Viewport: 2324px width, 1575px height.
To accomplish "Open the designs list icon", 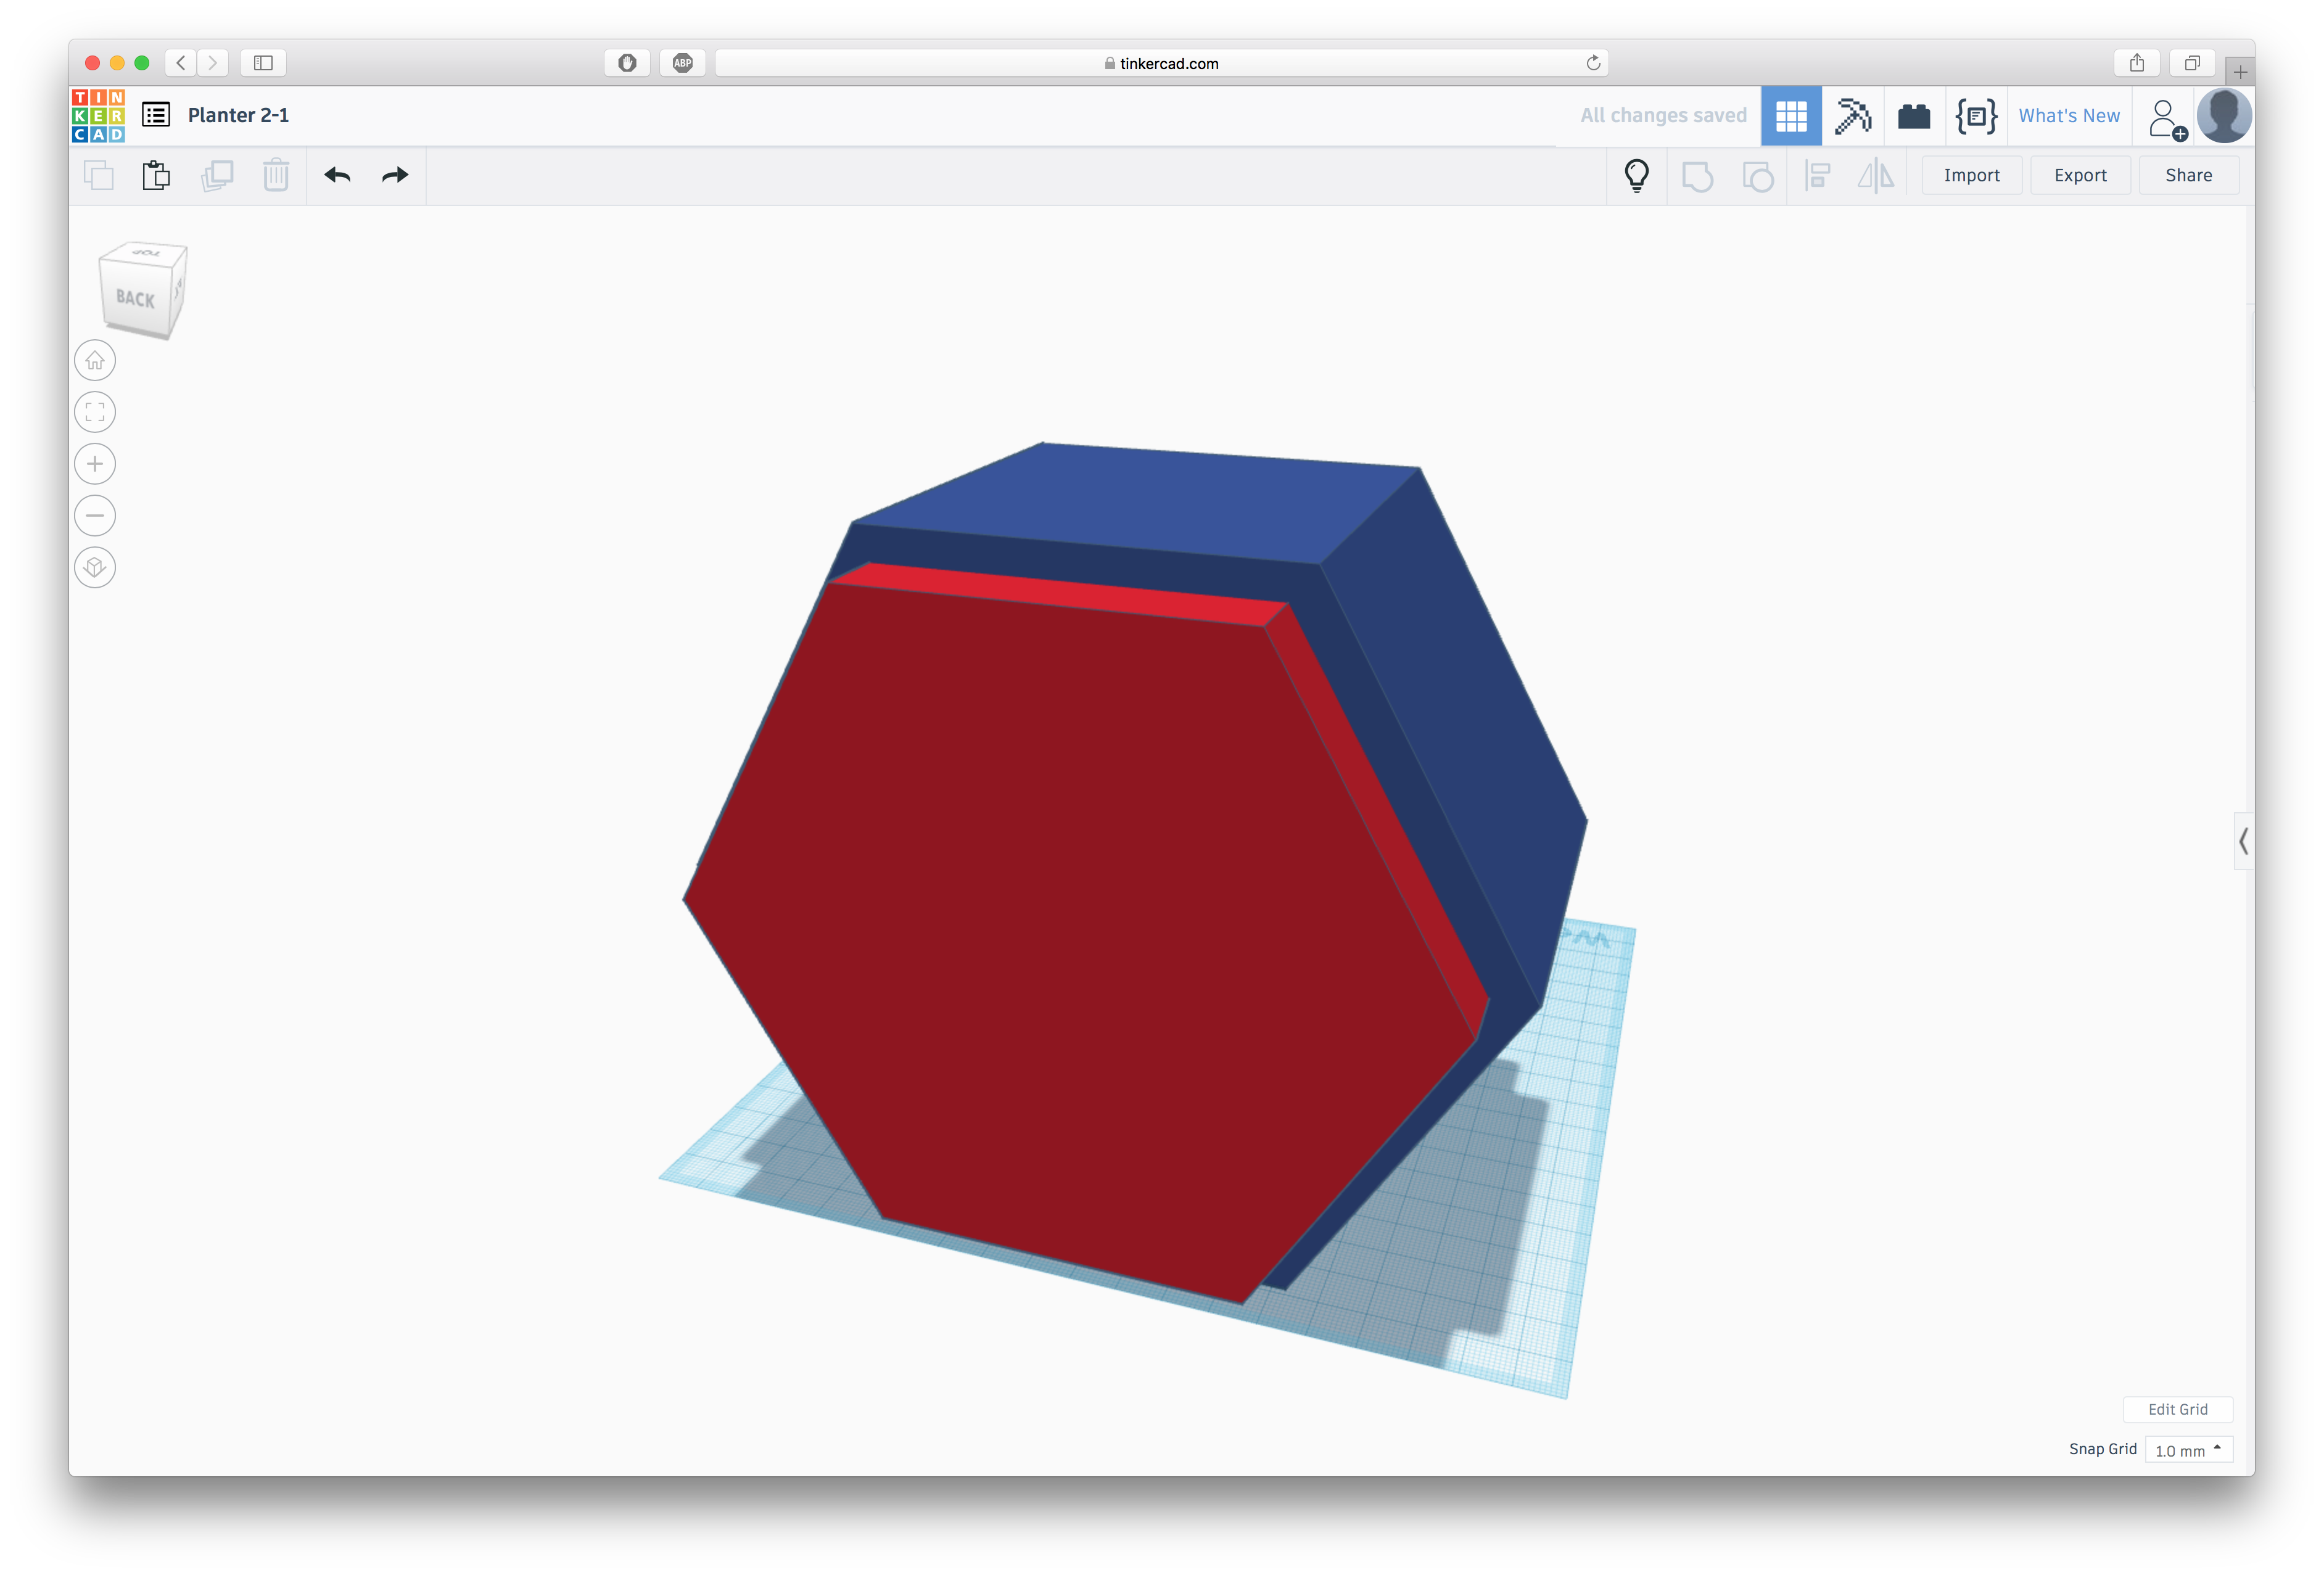I will (156, 115).
